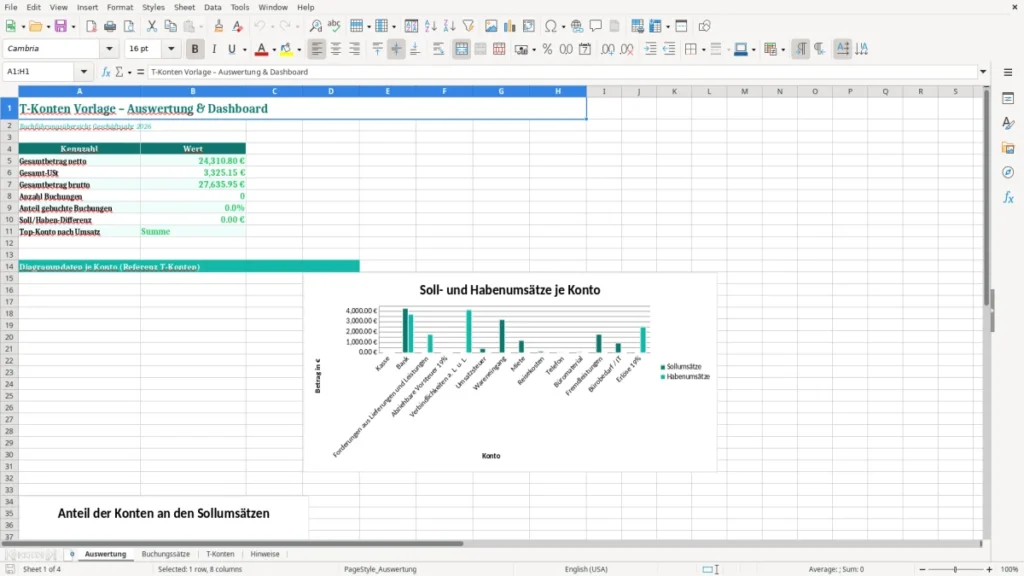
Task: Align cell text left
Action: [317, 49]
